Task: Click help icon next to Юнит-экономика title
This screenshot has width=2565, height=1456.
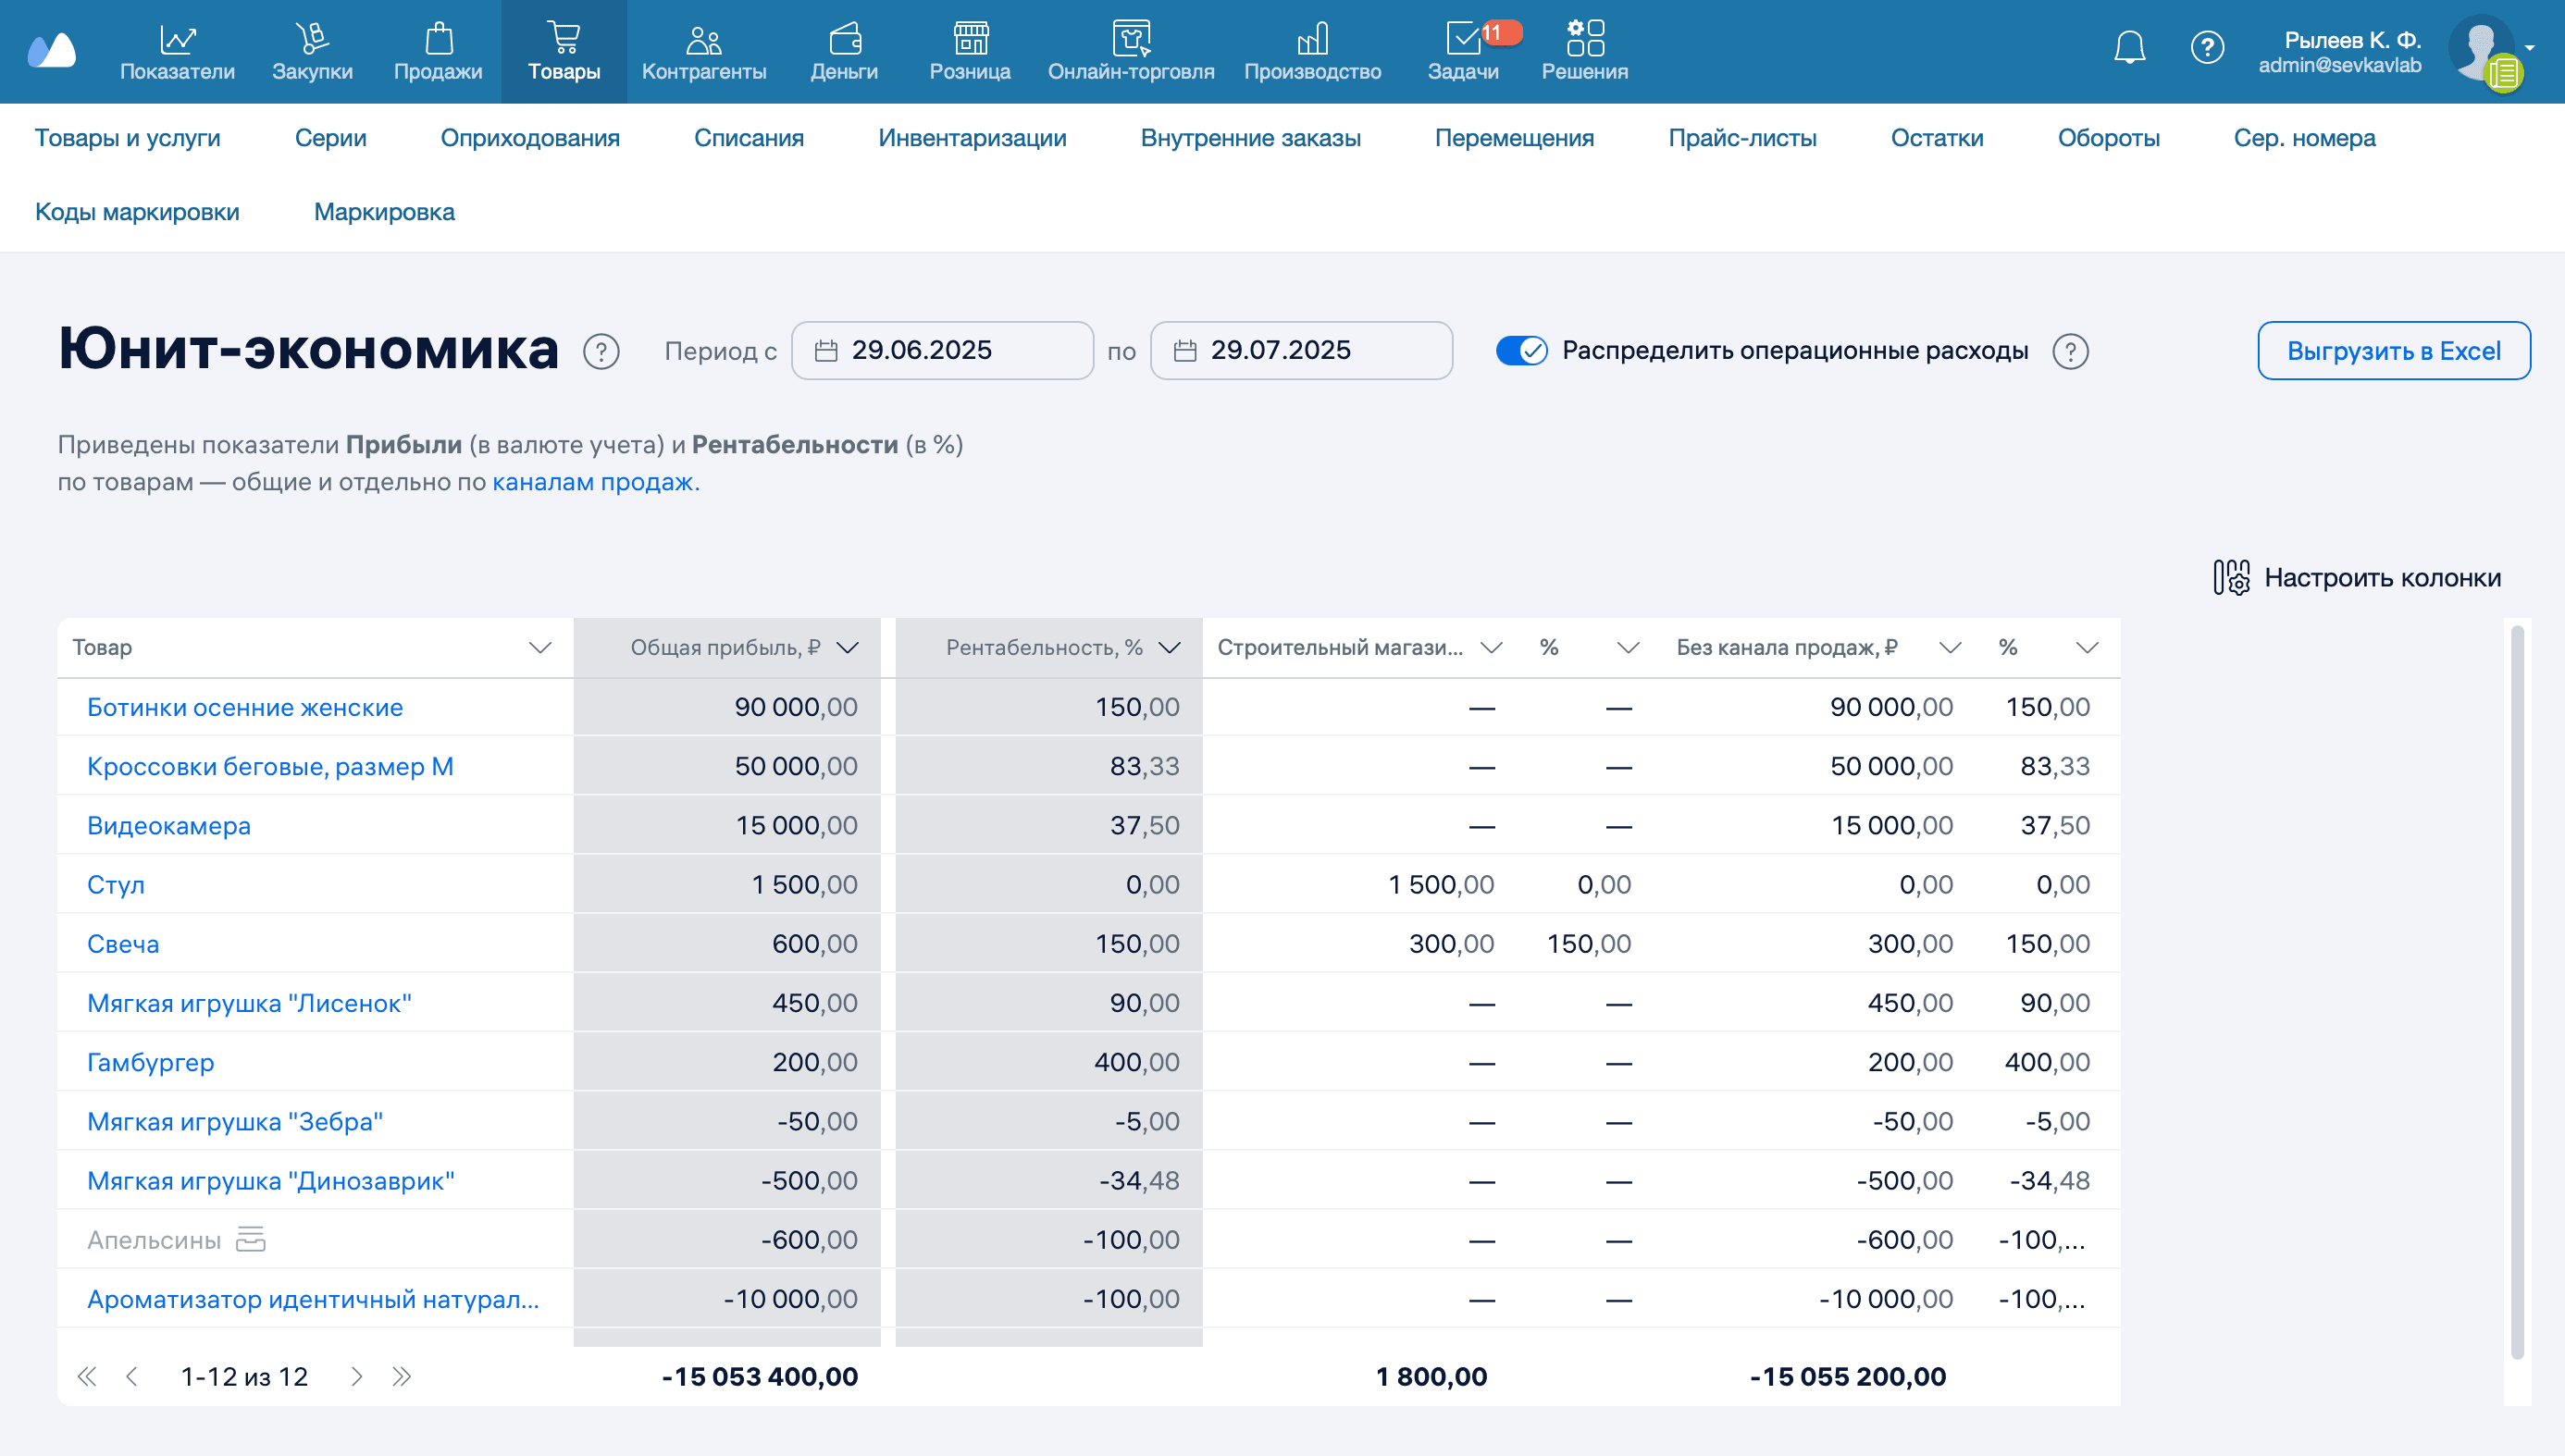Action: coord(601,351)
